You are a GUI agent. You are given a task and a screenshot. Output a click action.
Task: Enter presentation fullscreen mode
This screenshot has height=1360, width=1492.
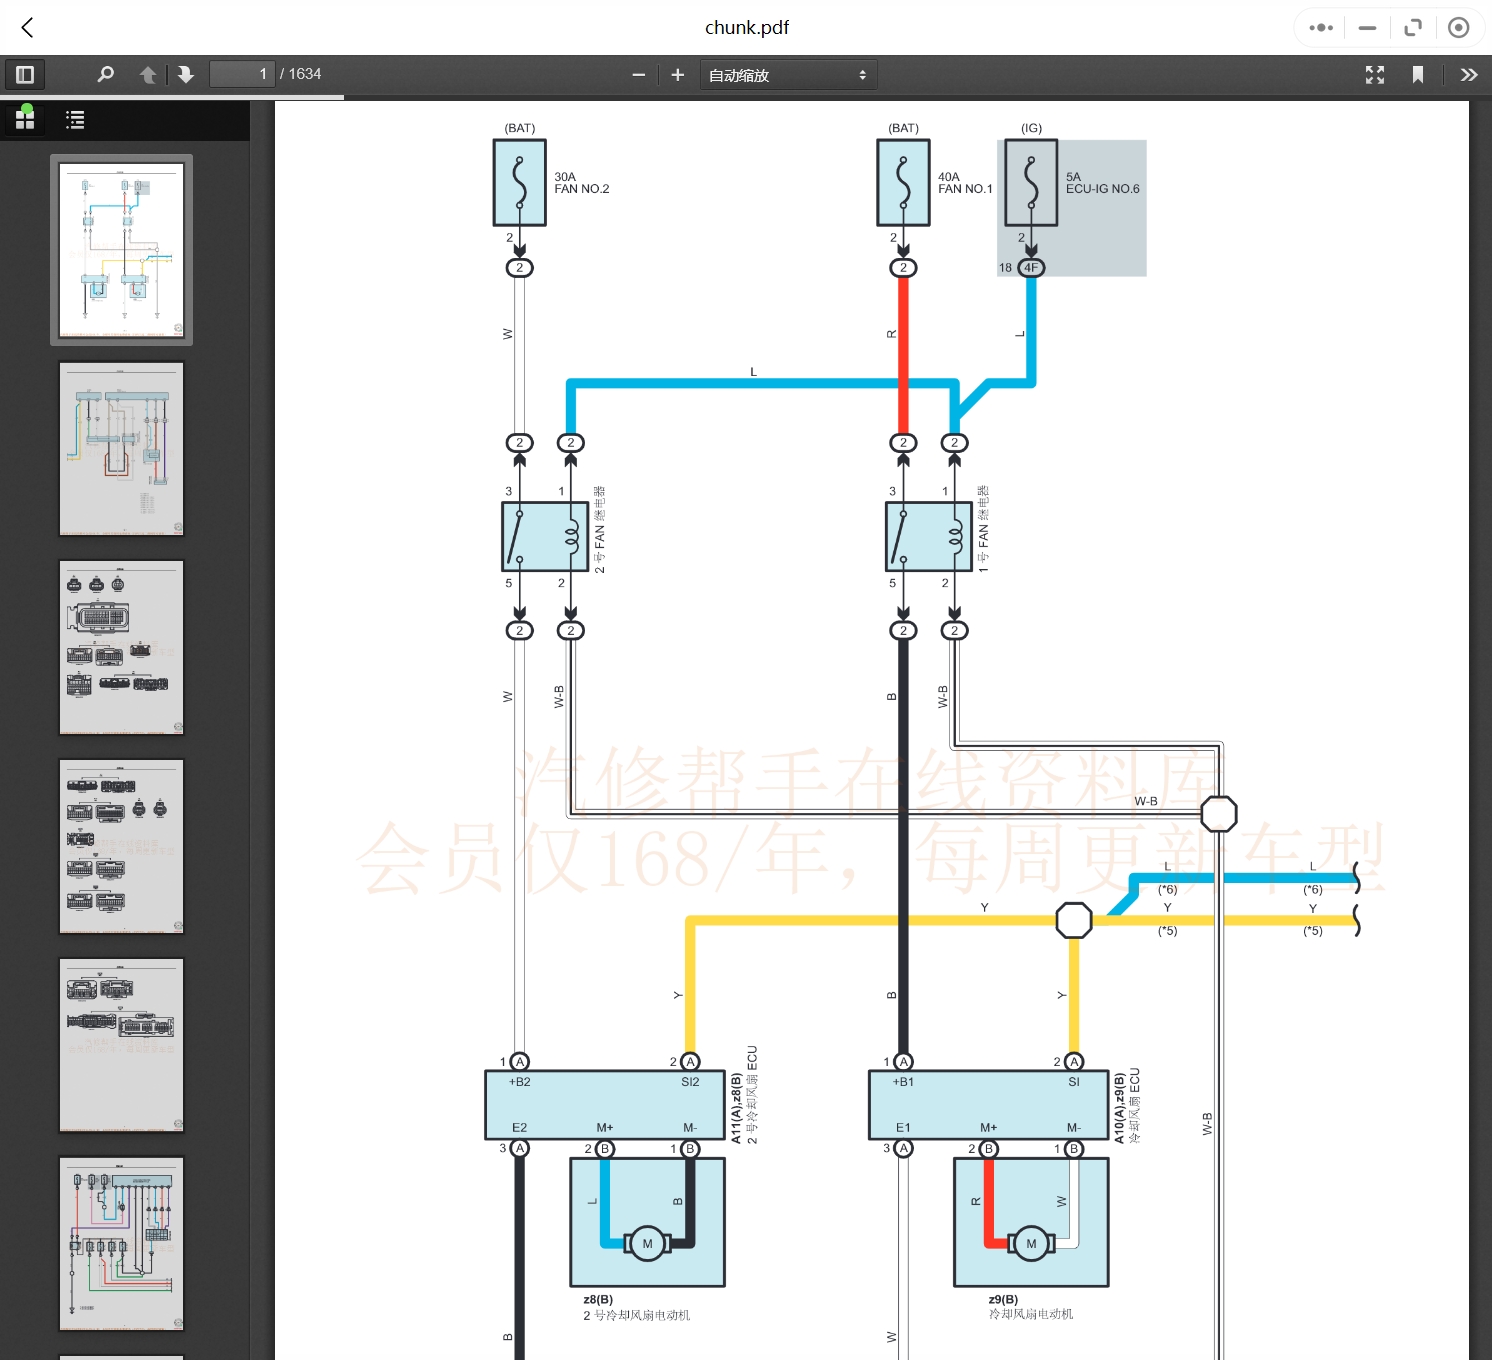point(1374,75)
